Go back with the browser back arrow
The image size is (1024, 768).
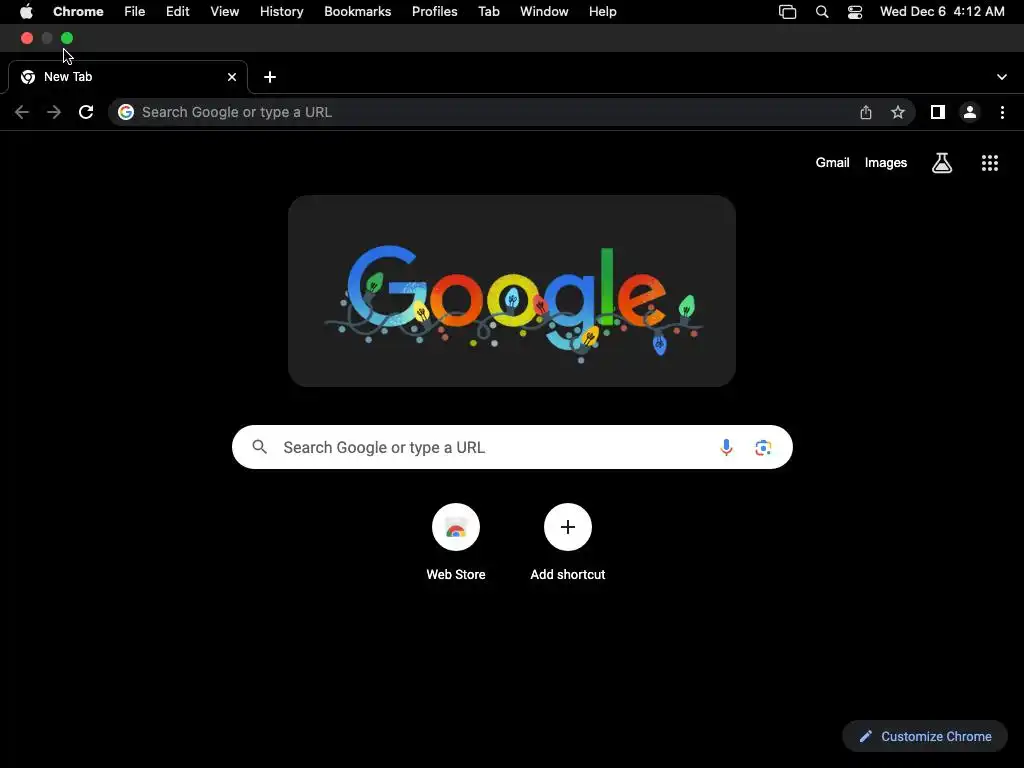click(x=22, y=112)
